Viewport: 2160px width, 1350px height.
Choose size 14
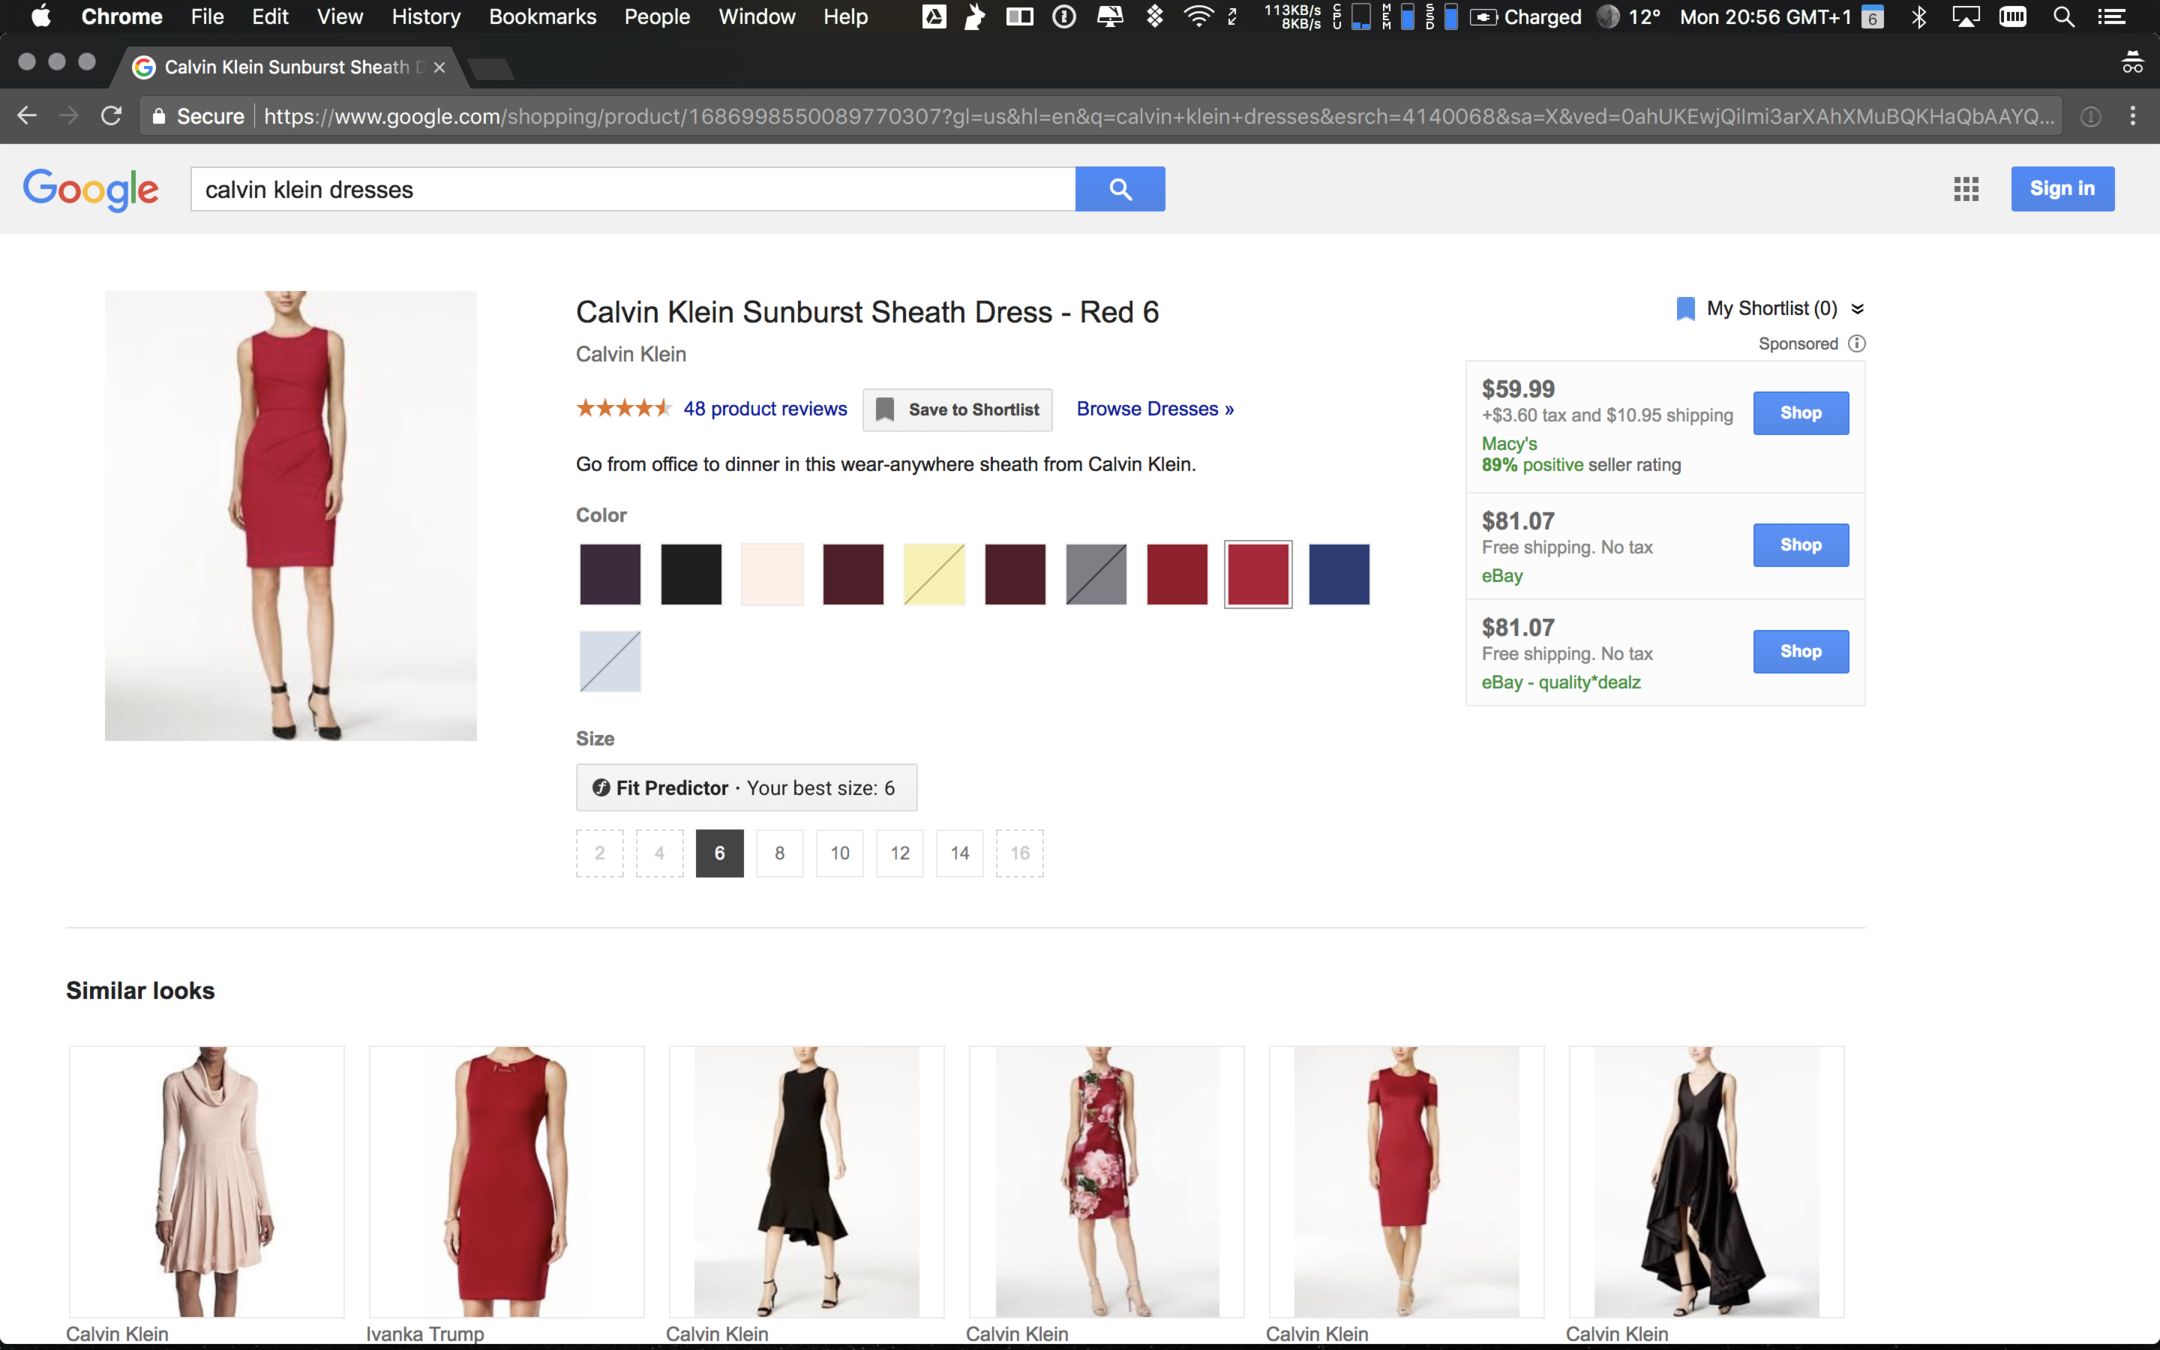959,853
